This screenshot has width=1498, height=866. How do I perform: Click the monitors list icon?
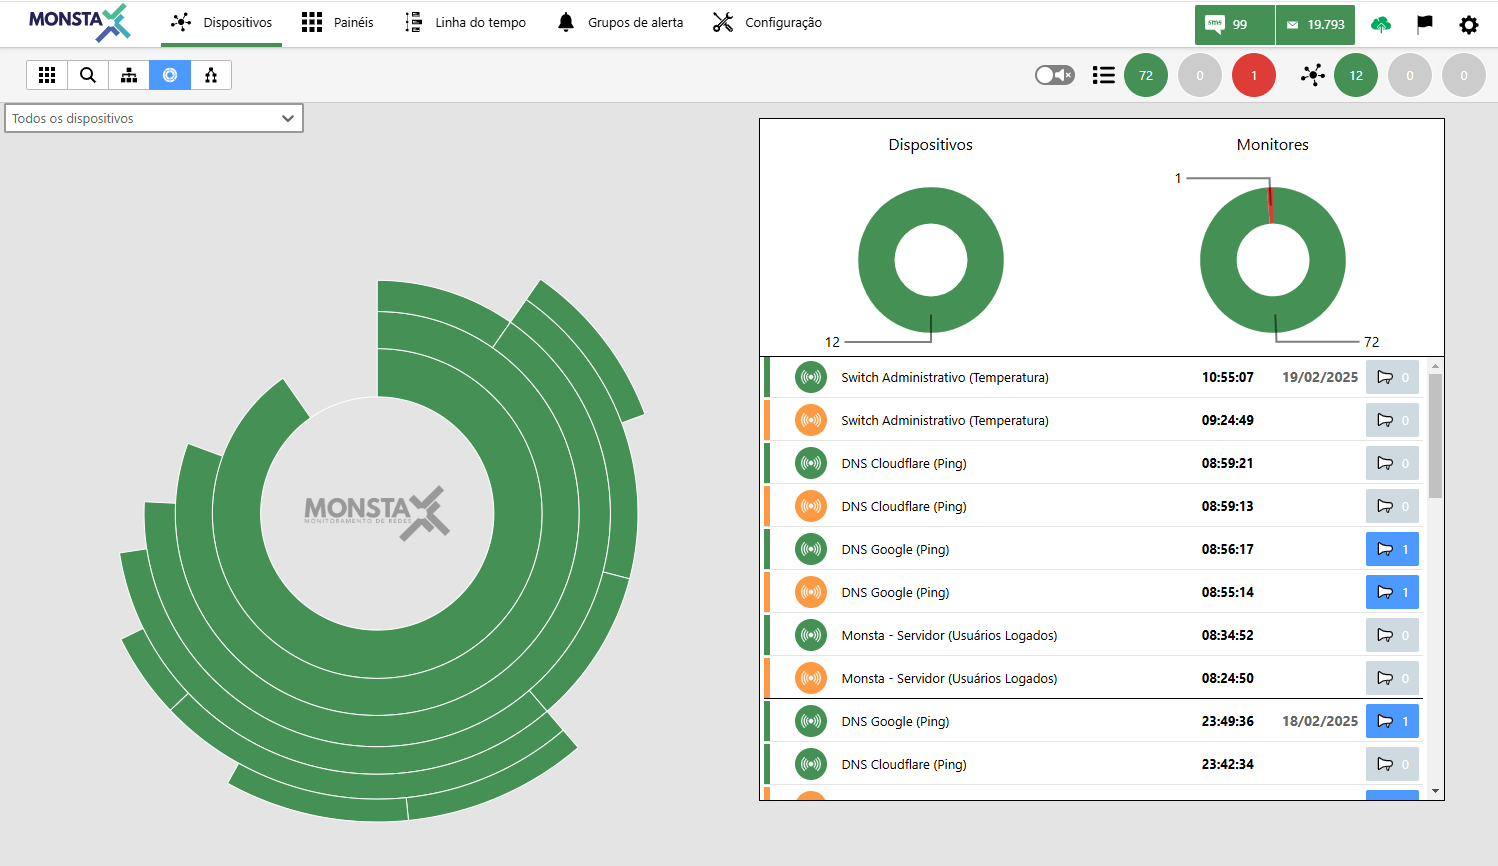coord(1104,75)
